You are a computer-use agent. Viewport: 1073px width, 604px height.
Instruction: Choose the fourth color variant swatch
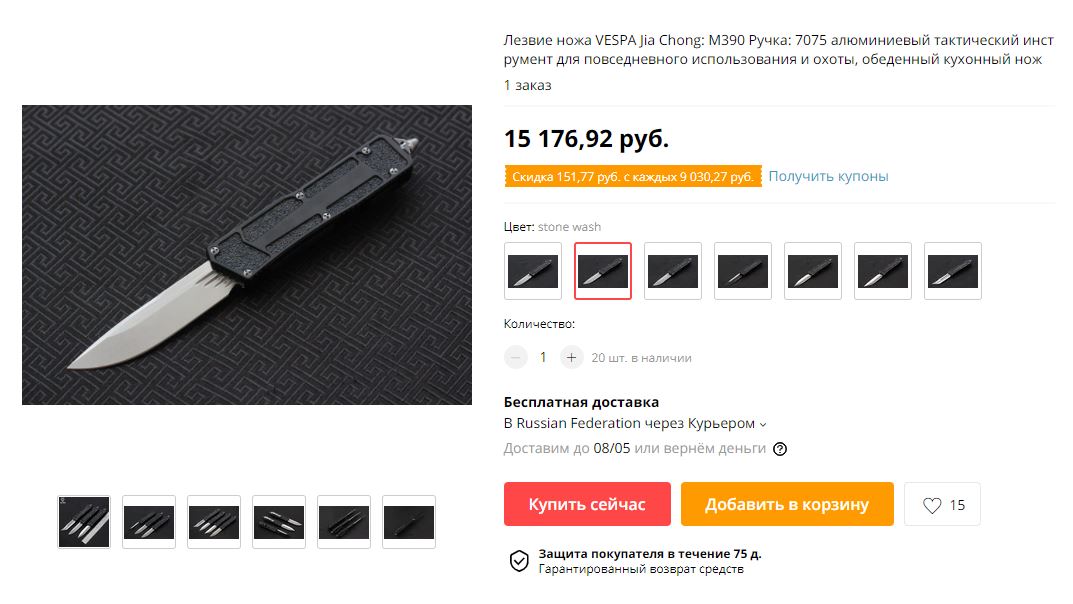(742, 271)
